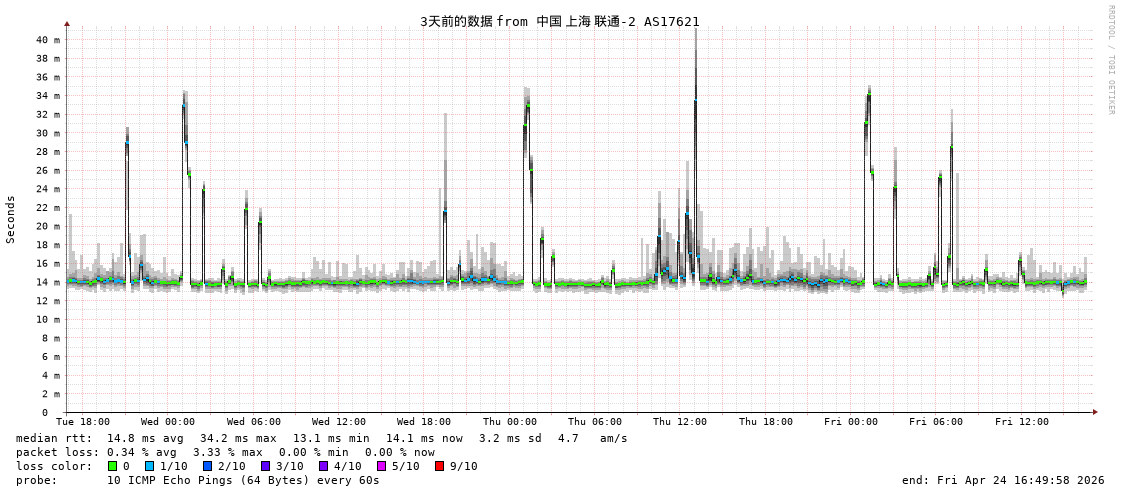Click the light blue 1/10 loss swatch
The image size is (1121, 494).
(x=150, y=466)
